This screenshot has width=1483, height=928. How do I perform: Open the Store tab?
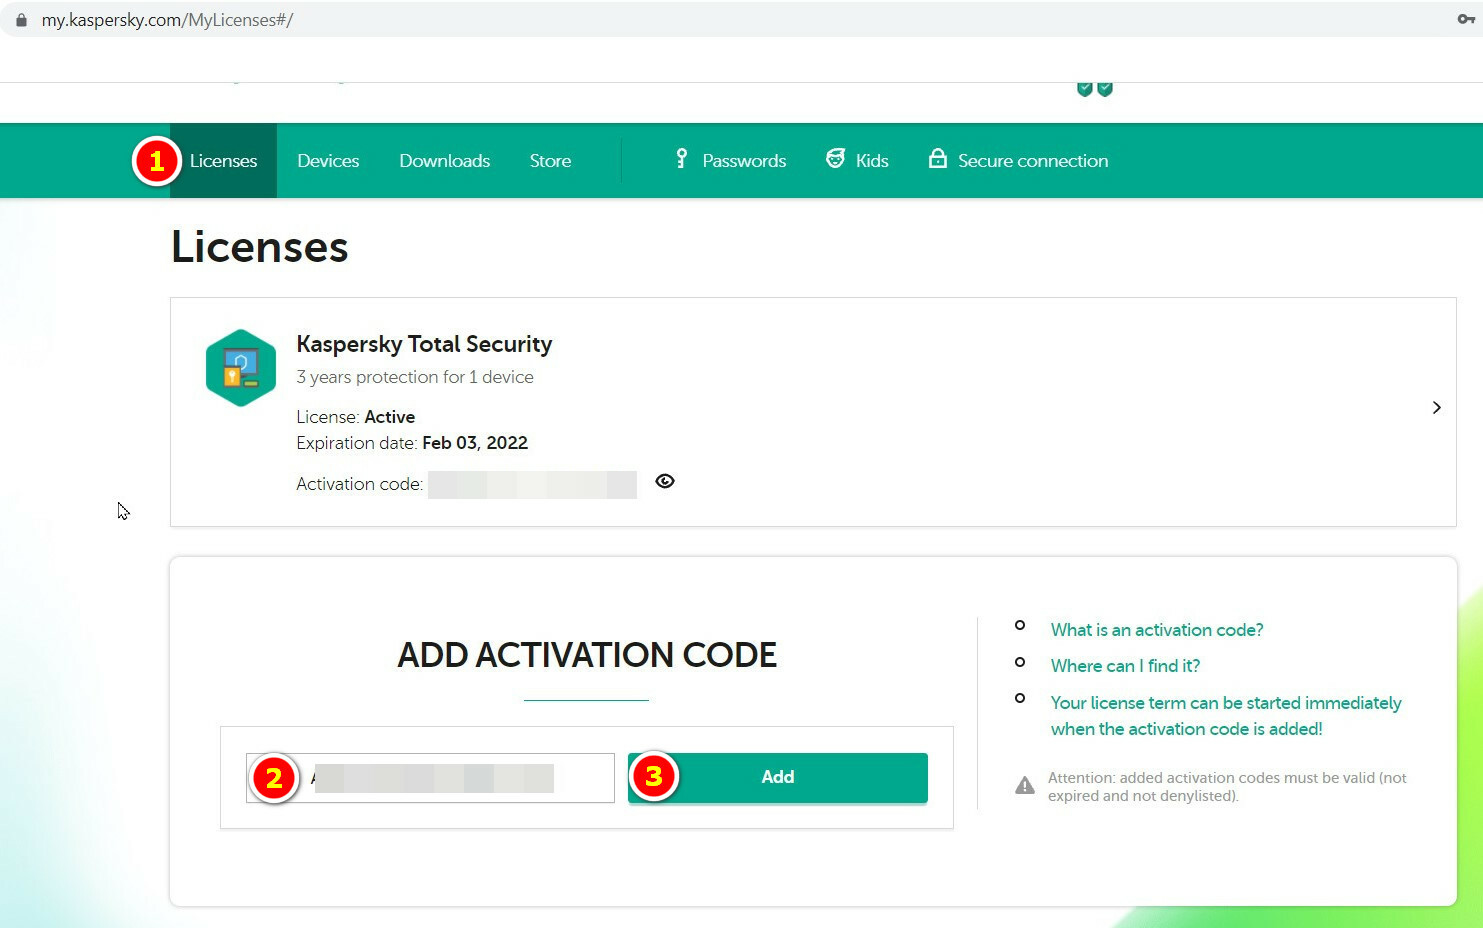[550, 161]
